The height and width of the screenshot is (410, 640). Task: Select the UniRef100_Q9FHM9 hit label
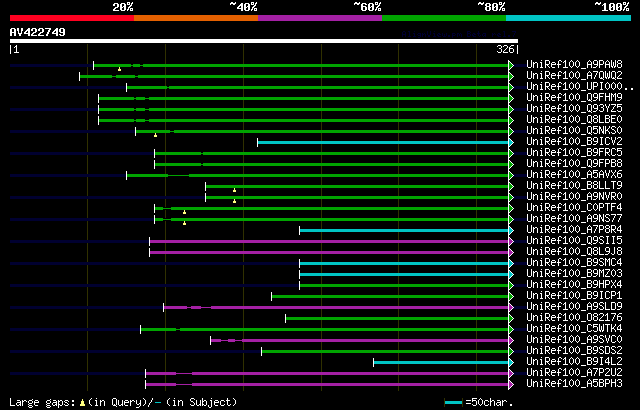tap(574, 98)
